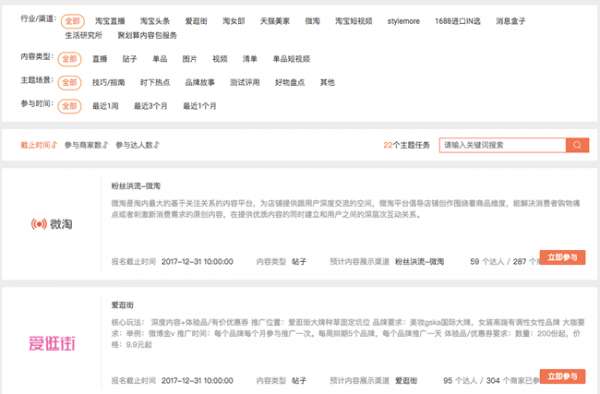The width and height of the screenshot is (600, 394).
Task: Click the 22个主题任务 count text
Action: 406,145
